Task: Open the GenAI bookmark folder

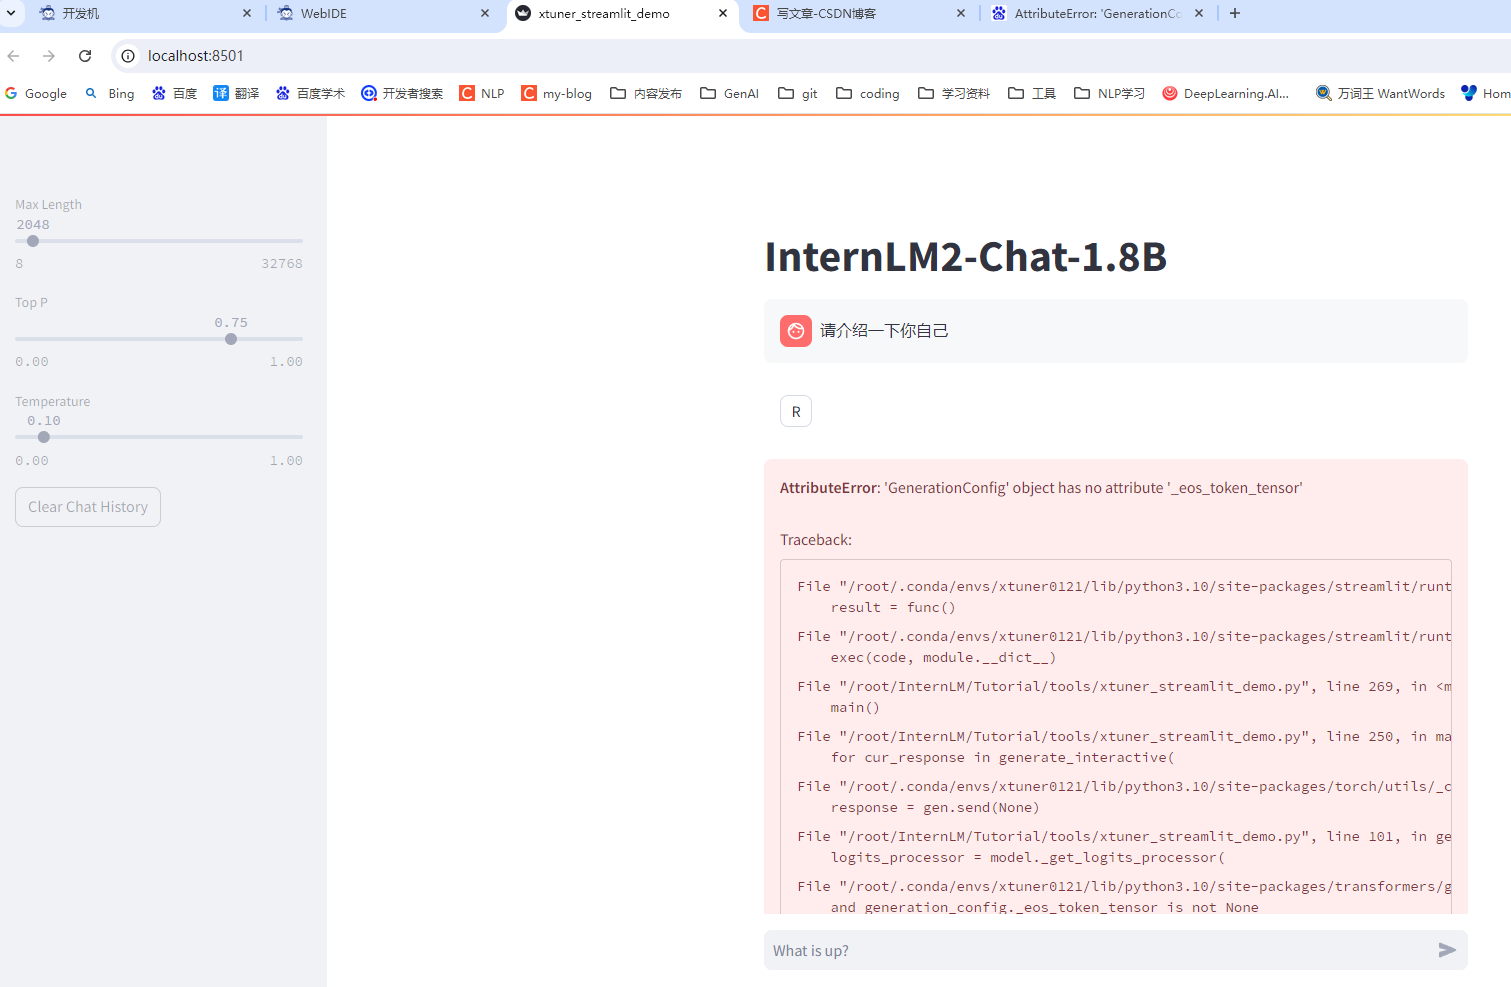Action: point(730,93)
